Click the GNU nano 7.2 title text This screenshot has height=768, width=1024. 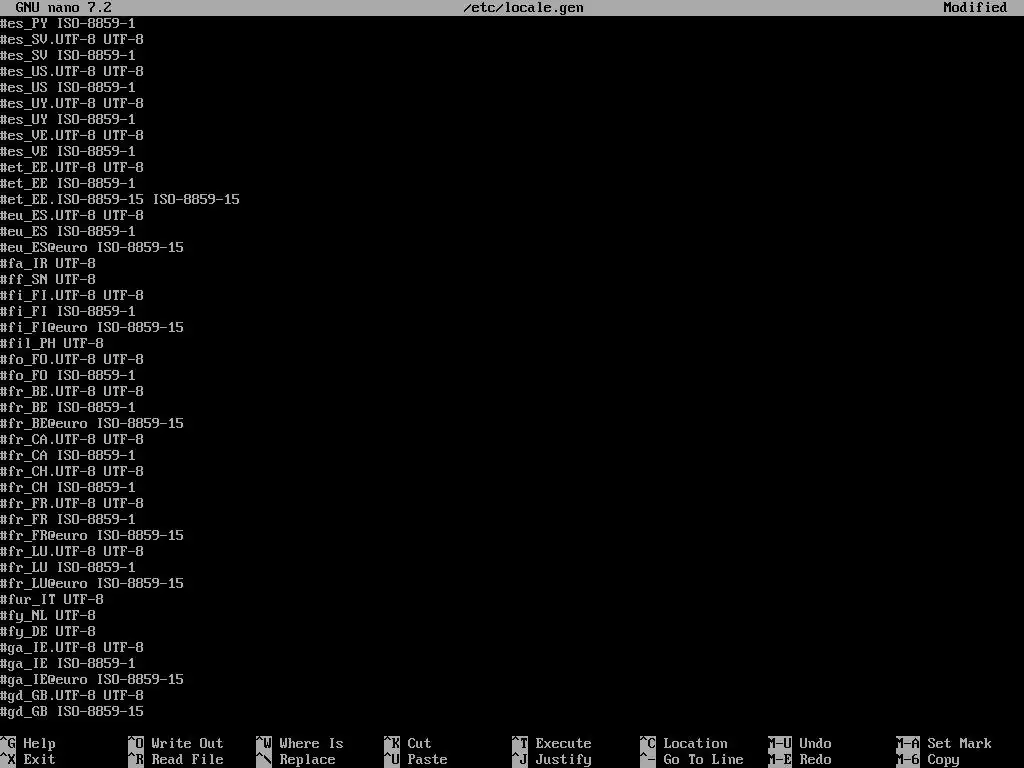tap(63, 8)
